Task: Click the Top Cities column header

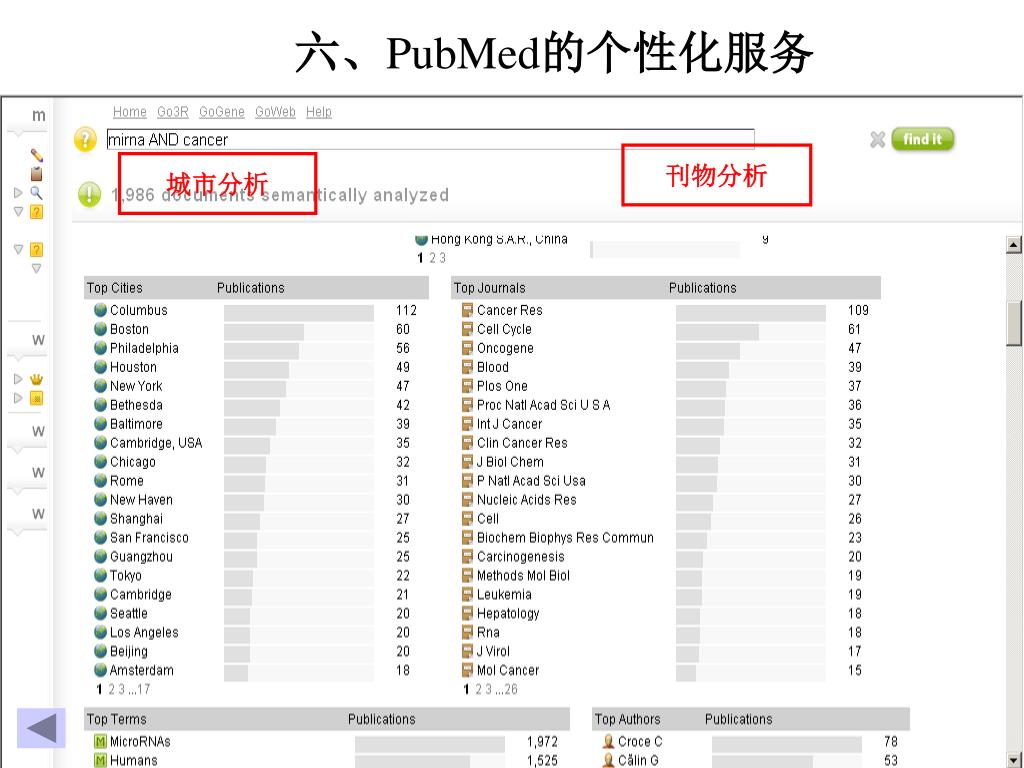Action: [x=114, y=288]
